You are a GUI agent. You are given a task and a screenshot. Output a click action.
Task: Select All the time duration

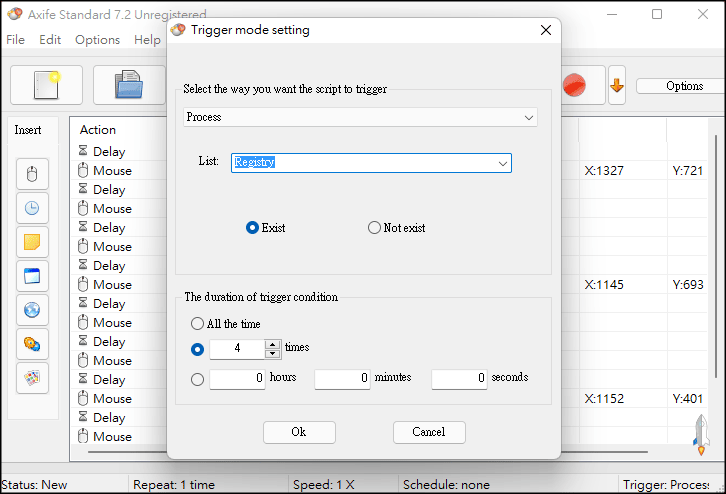197,324
